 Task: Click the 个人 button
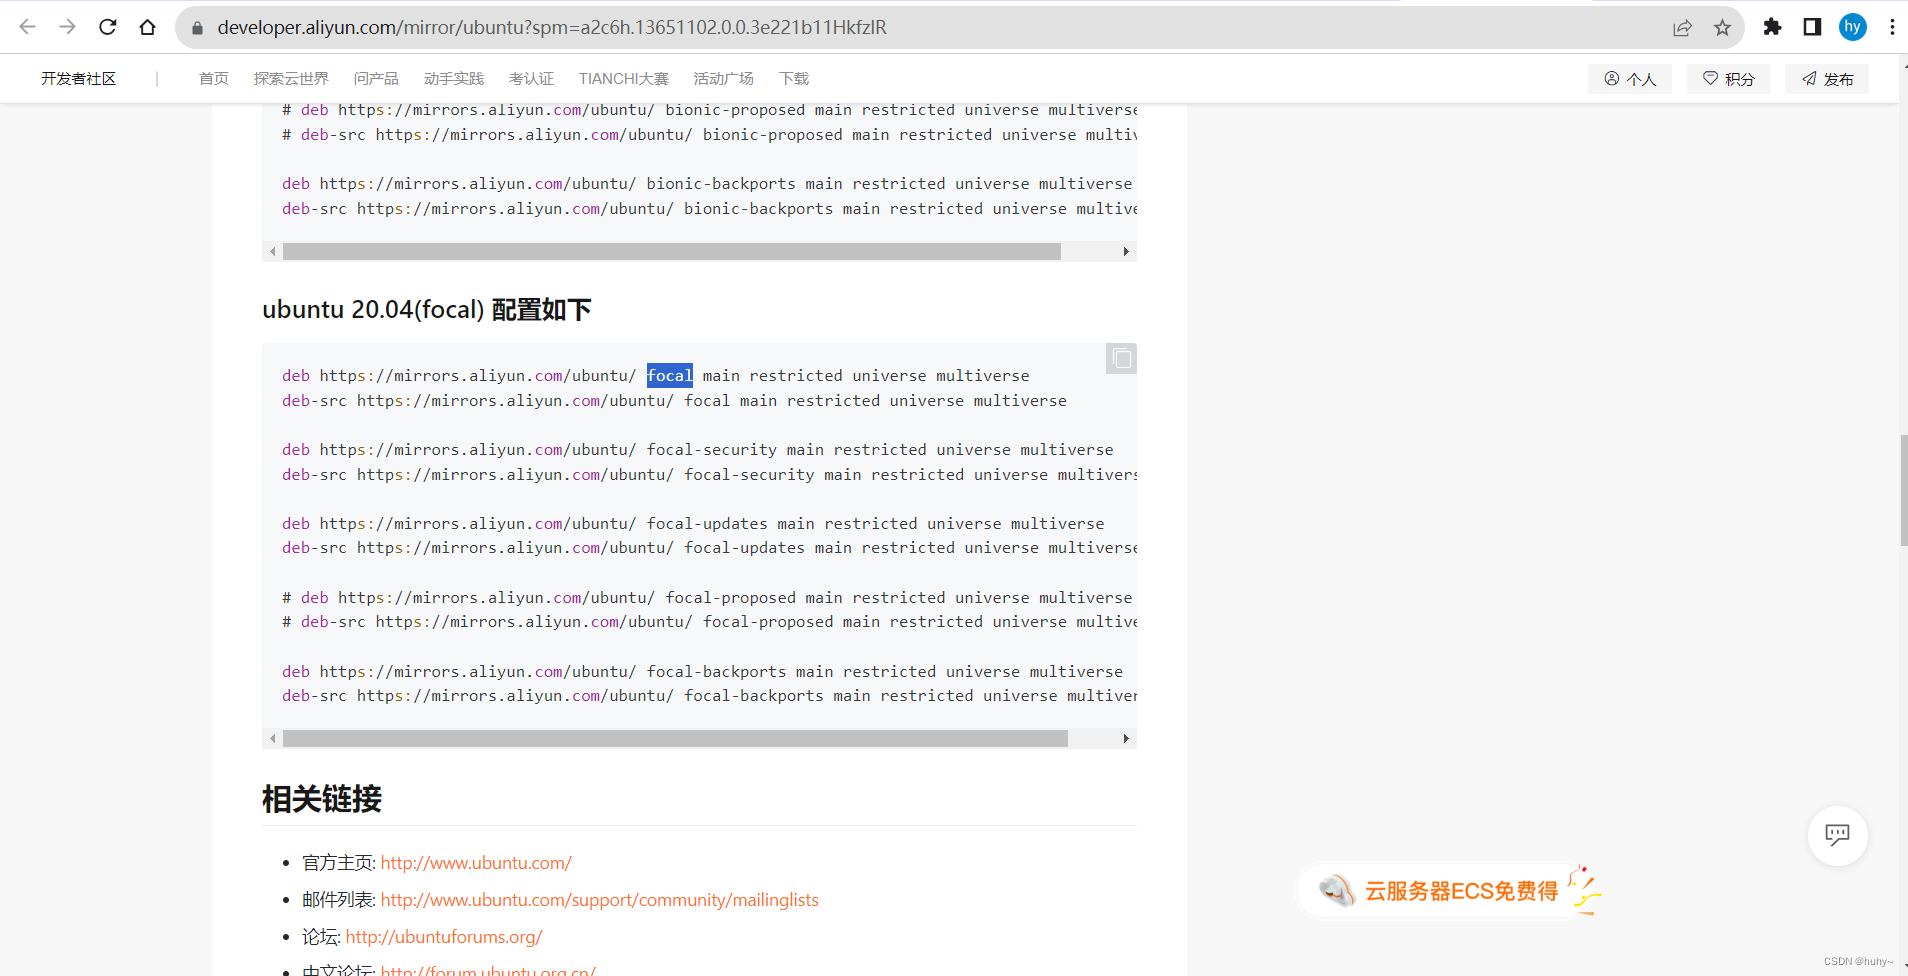click(x=1630, y=79)
